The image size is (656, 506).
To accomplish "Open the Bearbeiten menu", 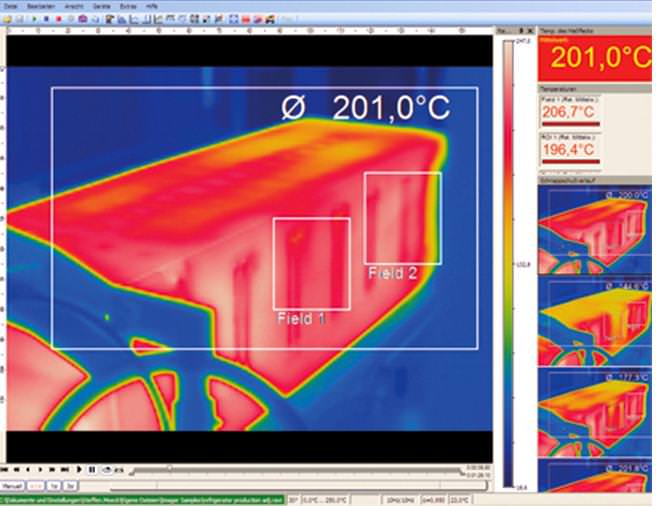I will click(41, 6).
